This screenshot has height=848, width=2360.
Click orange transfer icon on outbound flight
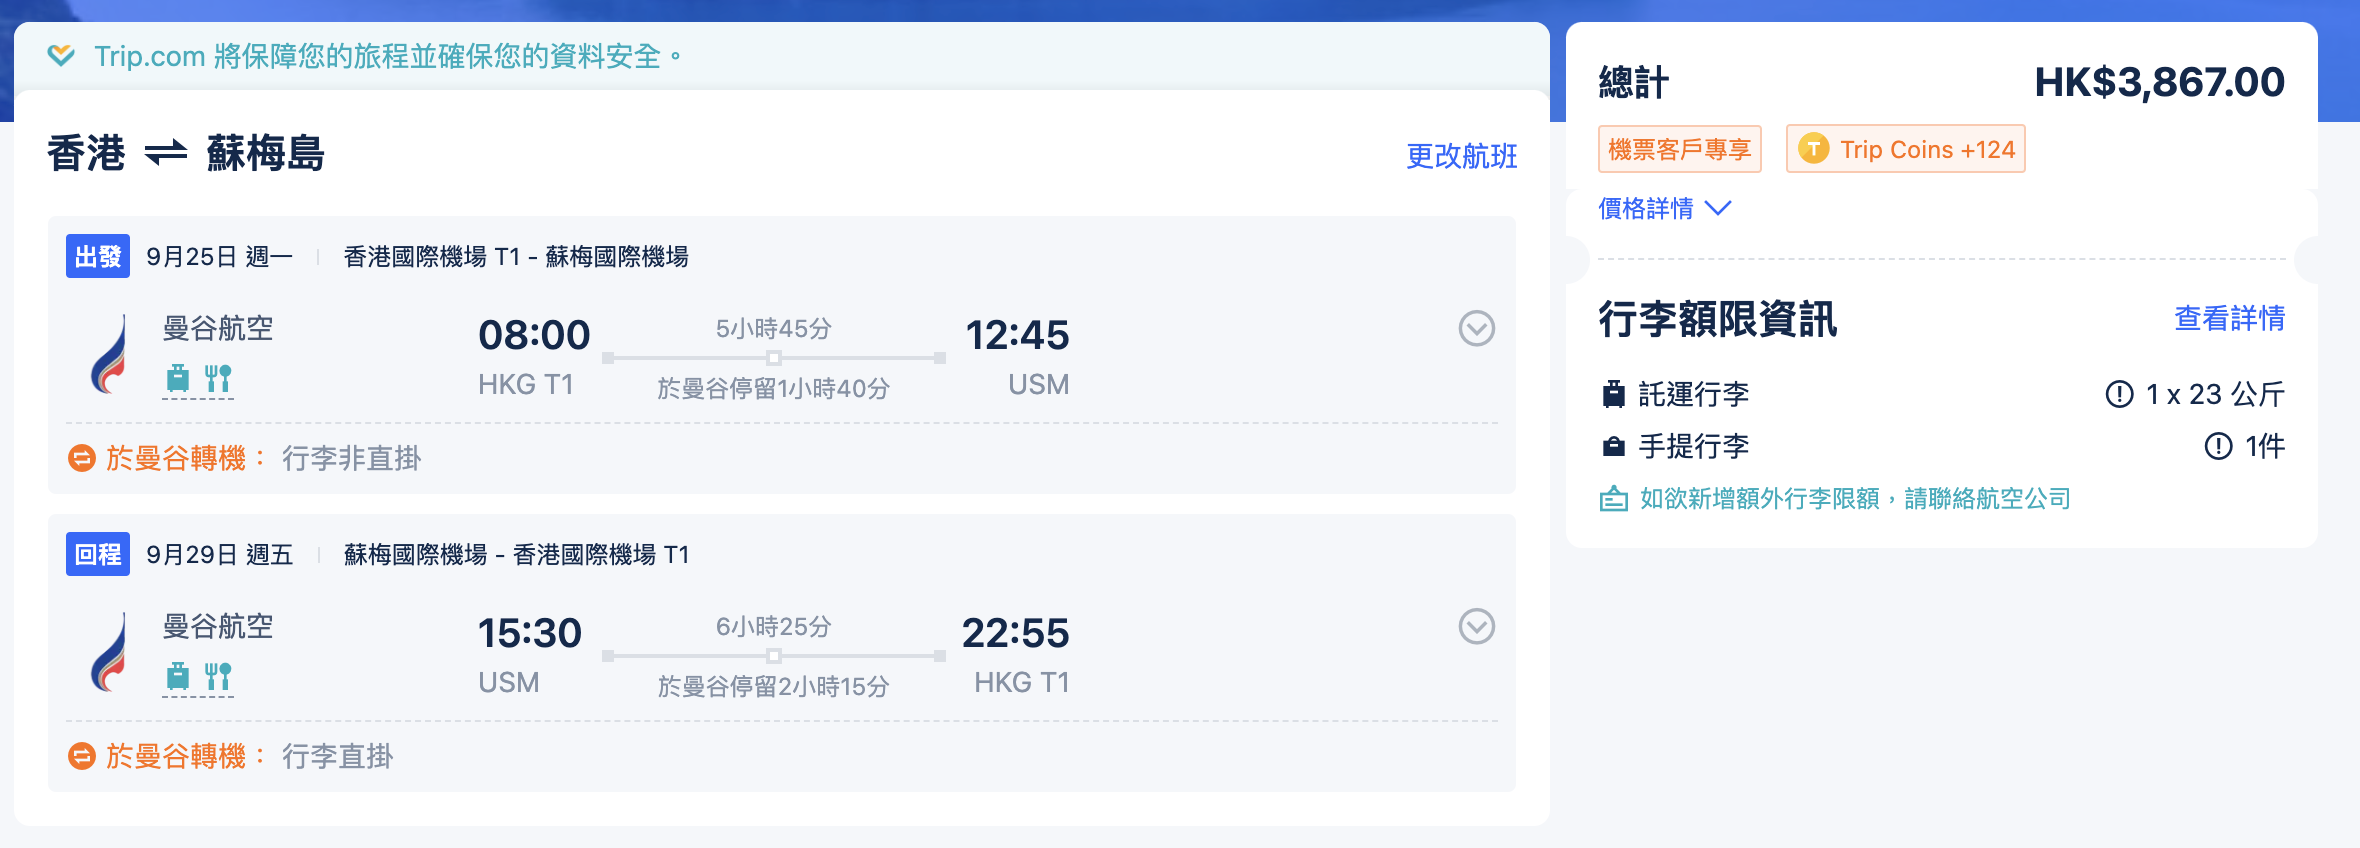coord(82,458)
